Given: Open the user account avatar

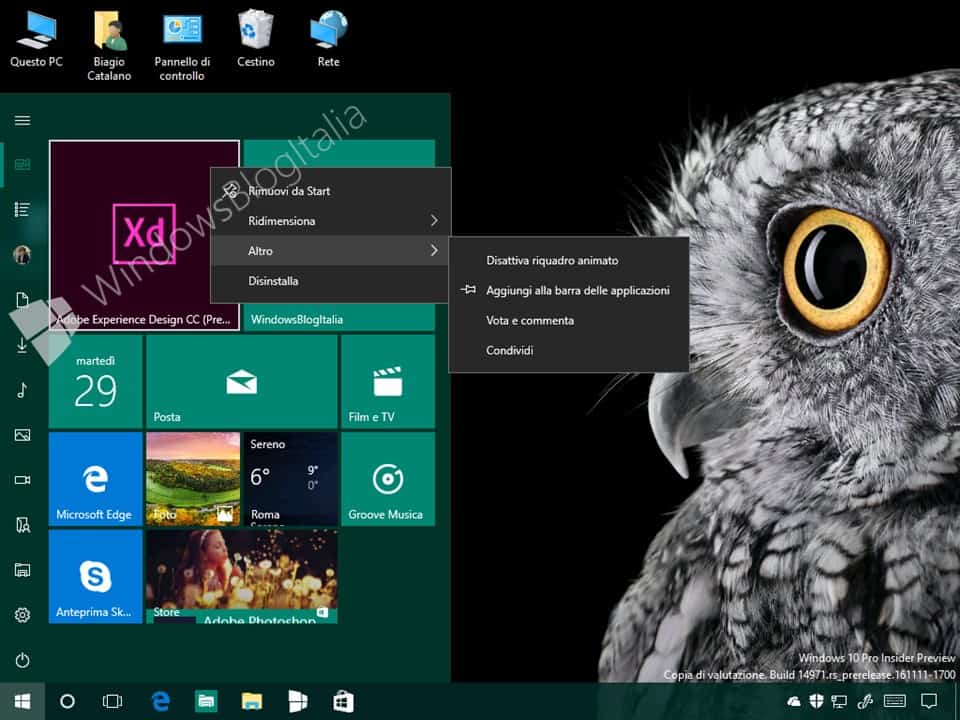Looking at the screenshot, I should click(x=23, y=254).
